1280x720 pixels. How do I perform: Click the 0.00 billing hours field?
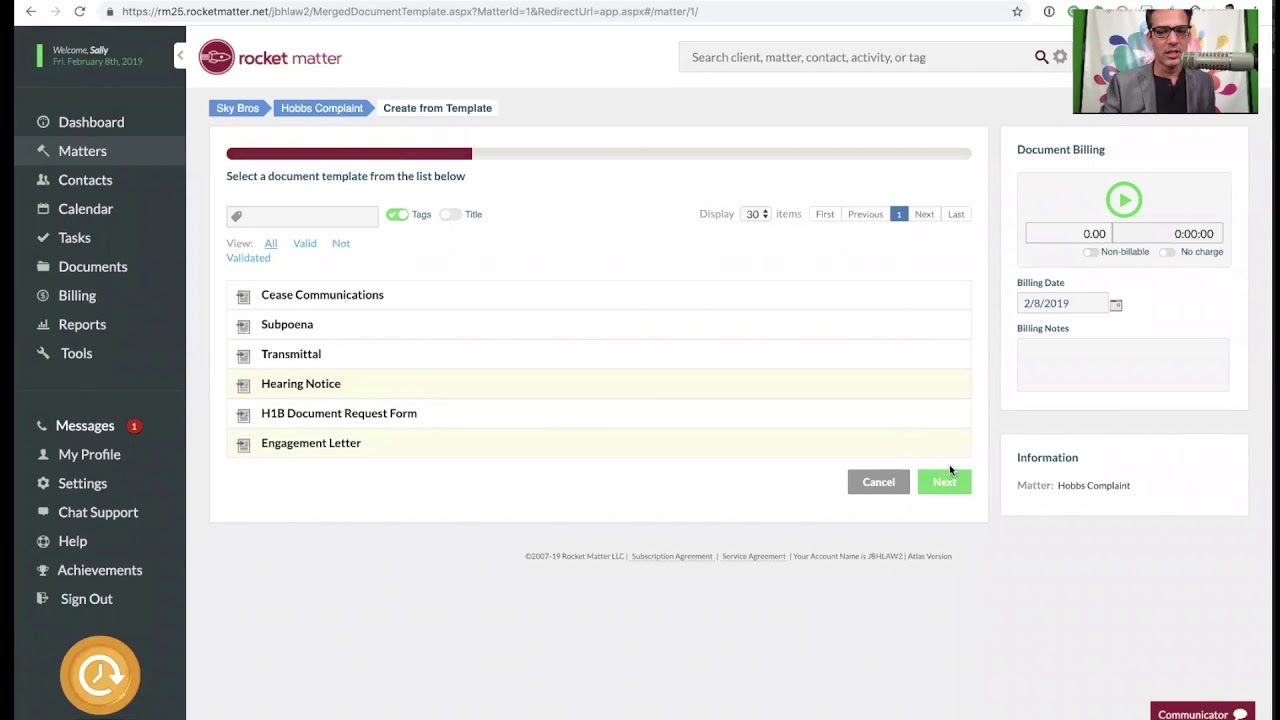tap(1068, 234)
